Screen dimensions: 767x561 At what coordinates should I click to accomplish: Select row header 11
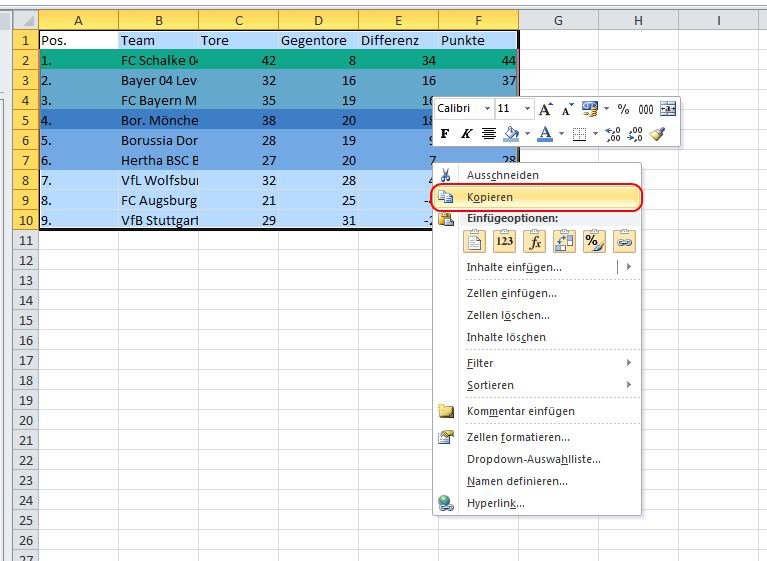(x=25, y=240)
